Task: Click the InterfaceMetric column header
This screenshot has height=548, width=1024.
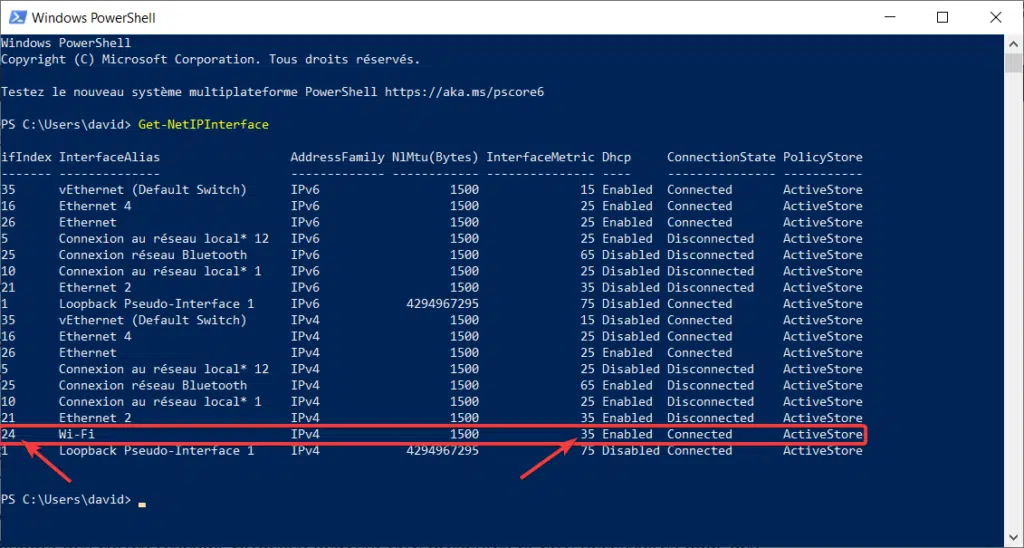Action: point(540,157)
